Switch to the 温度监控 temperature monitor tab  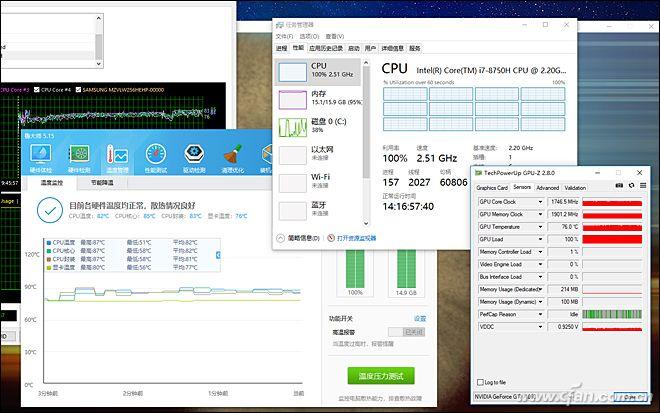pyautogui.click(x=51, y=183)
